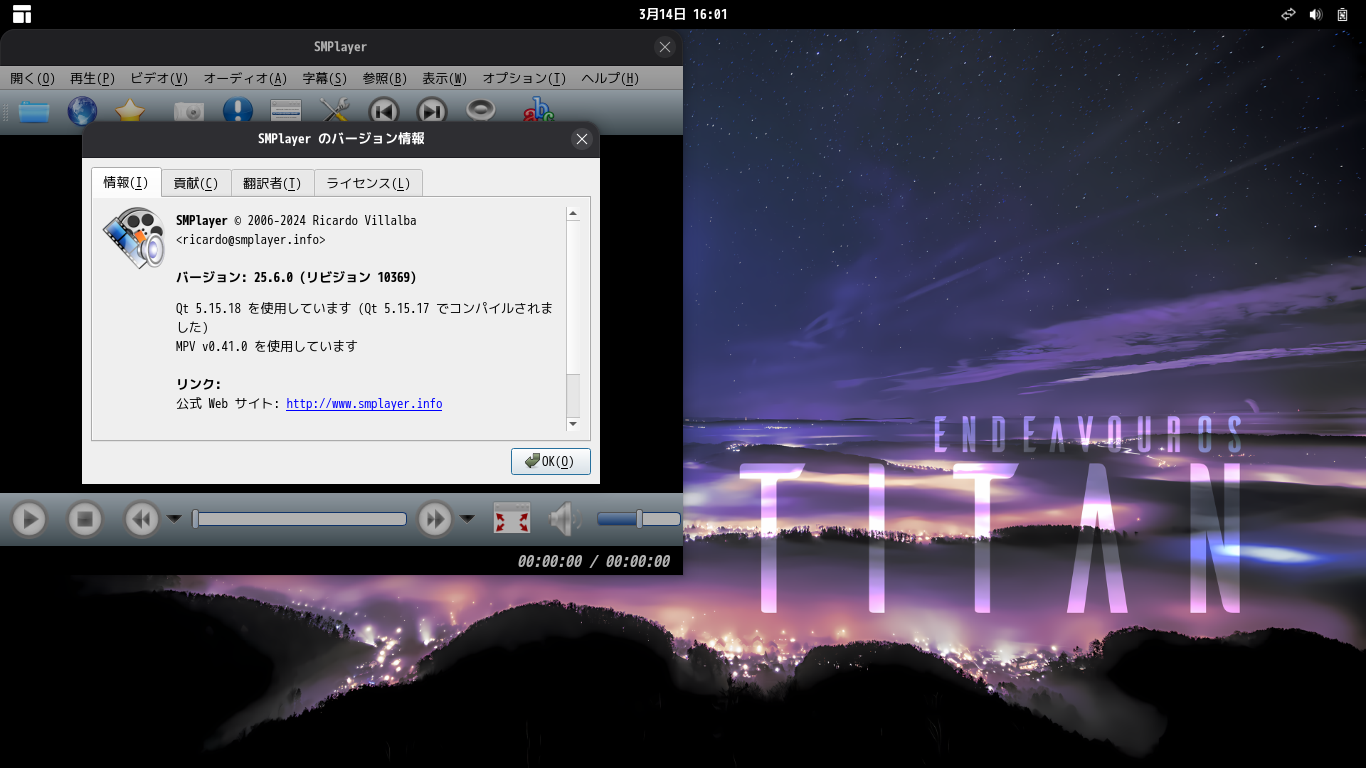Click the blue exclamation info toolbar icon
The image size is (1366, 768).
pyautogui.click(x=238, y=111)
